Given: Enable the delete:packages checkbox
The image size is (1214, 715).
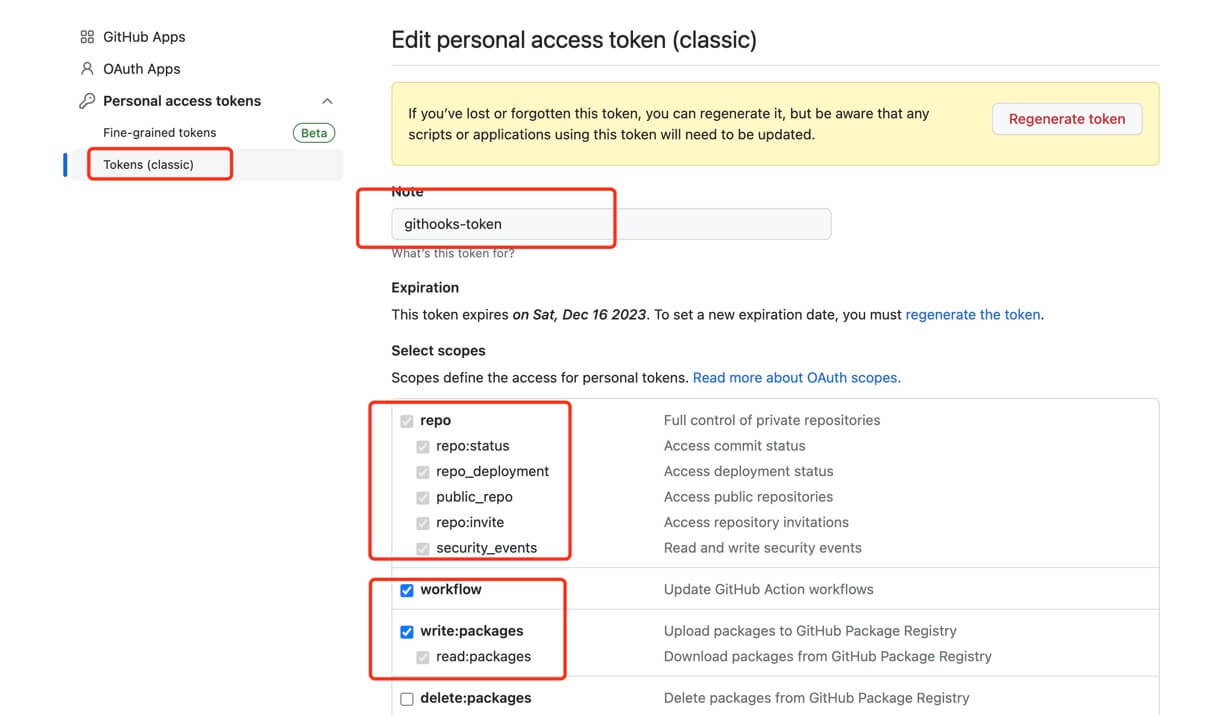Looking at the screenshot, I should point(407,699).
